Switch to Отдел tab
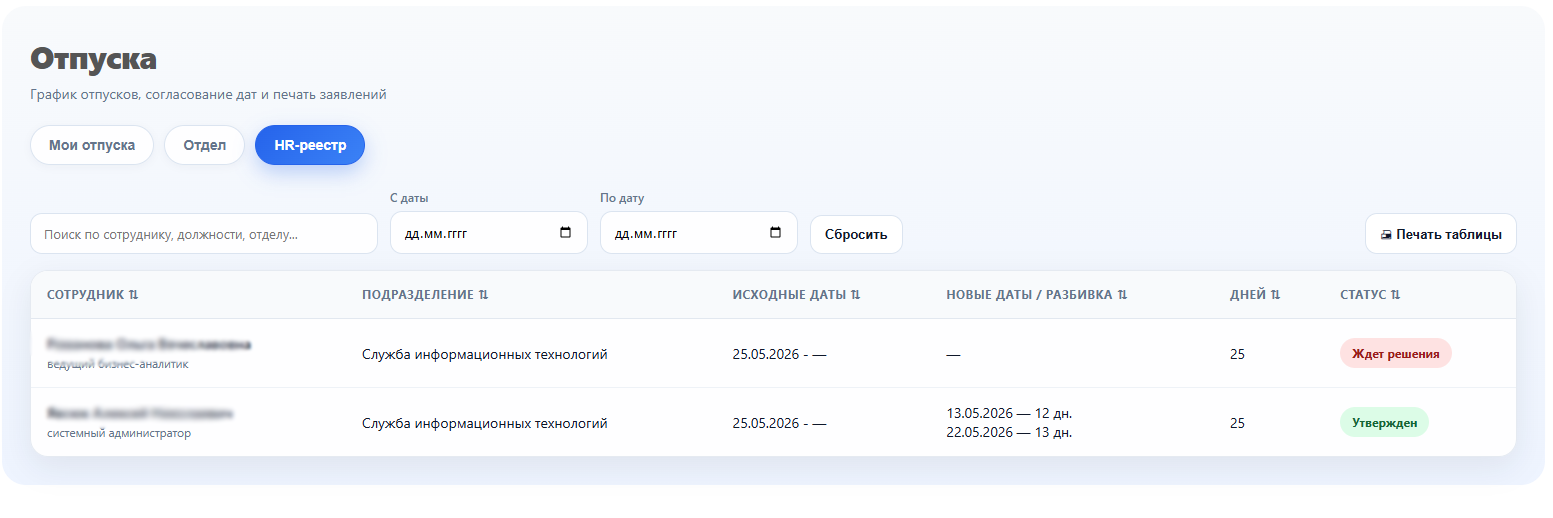1553x518 pixels. pos(204,145)
